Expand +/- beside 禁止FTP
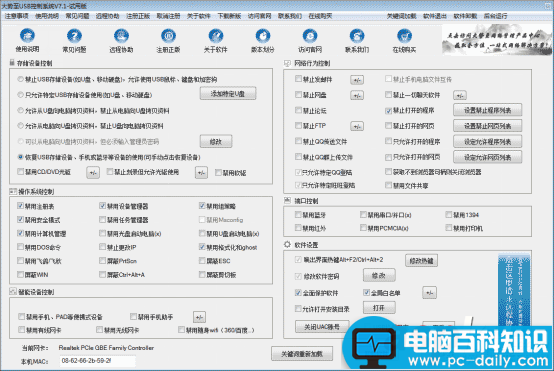 click(357, 126)
